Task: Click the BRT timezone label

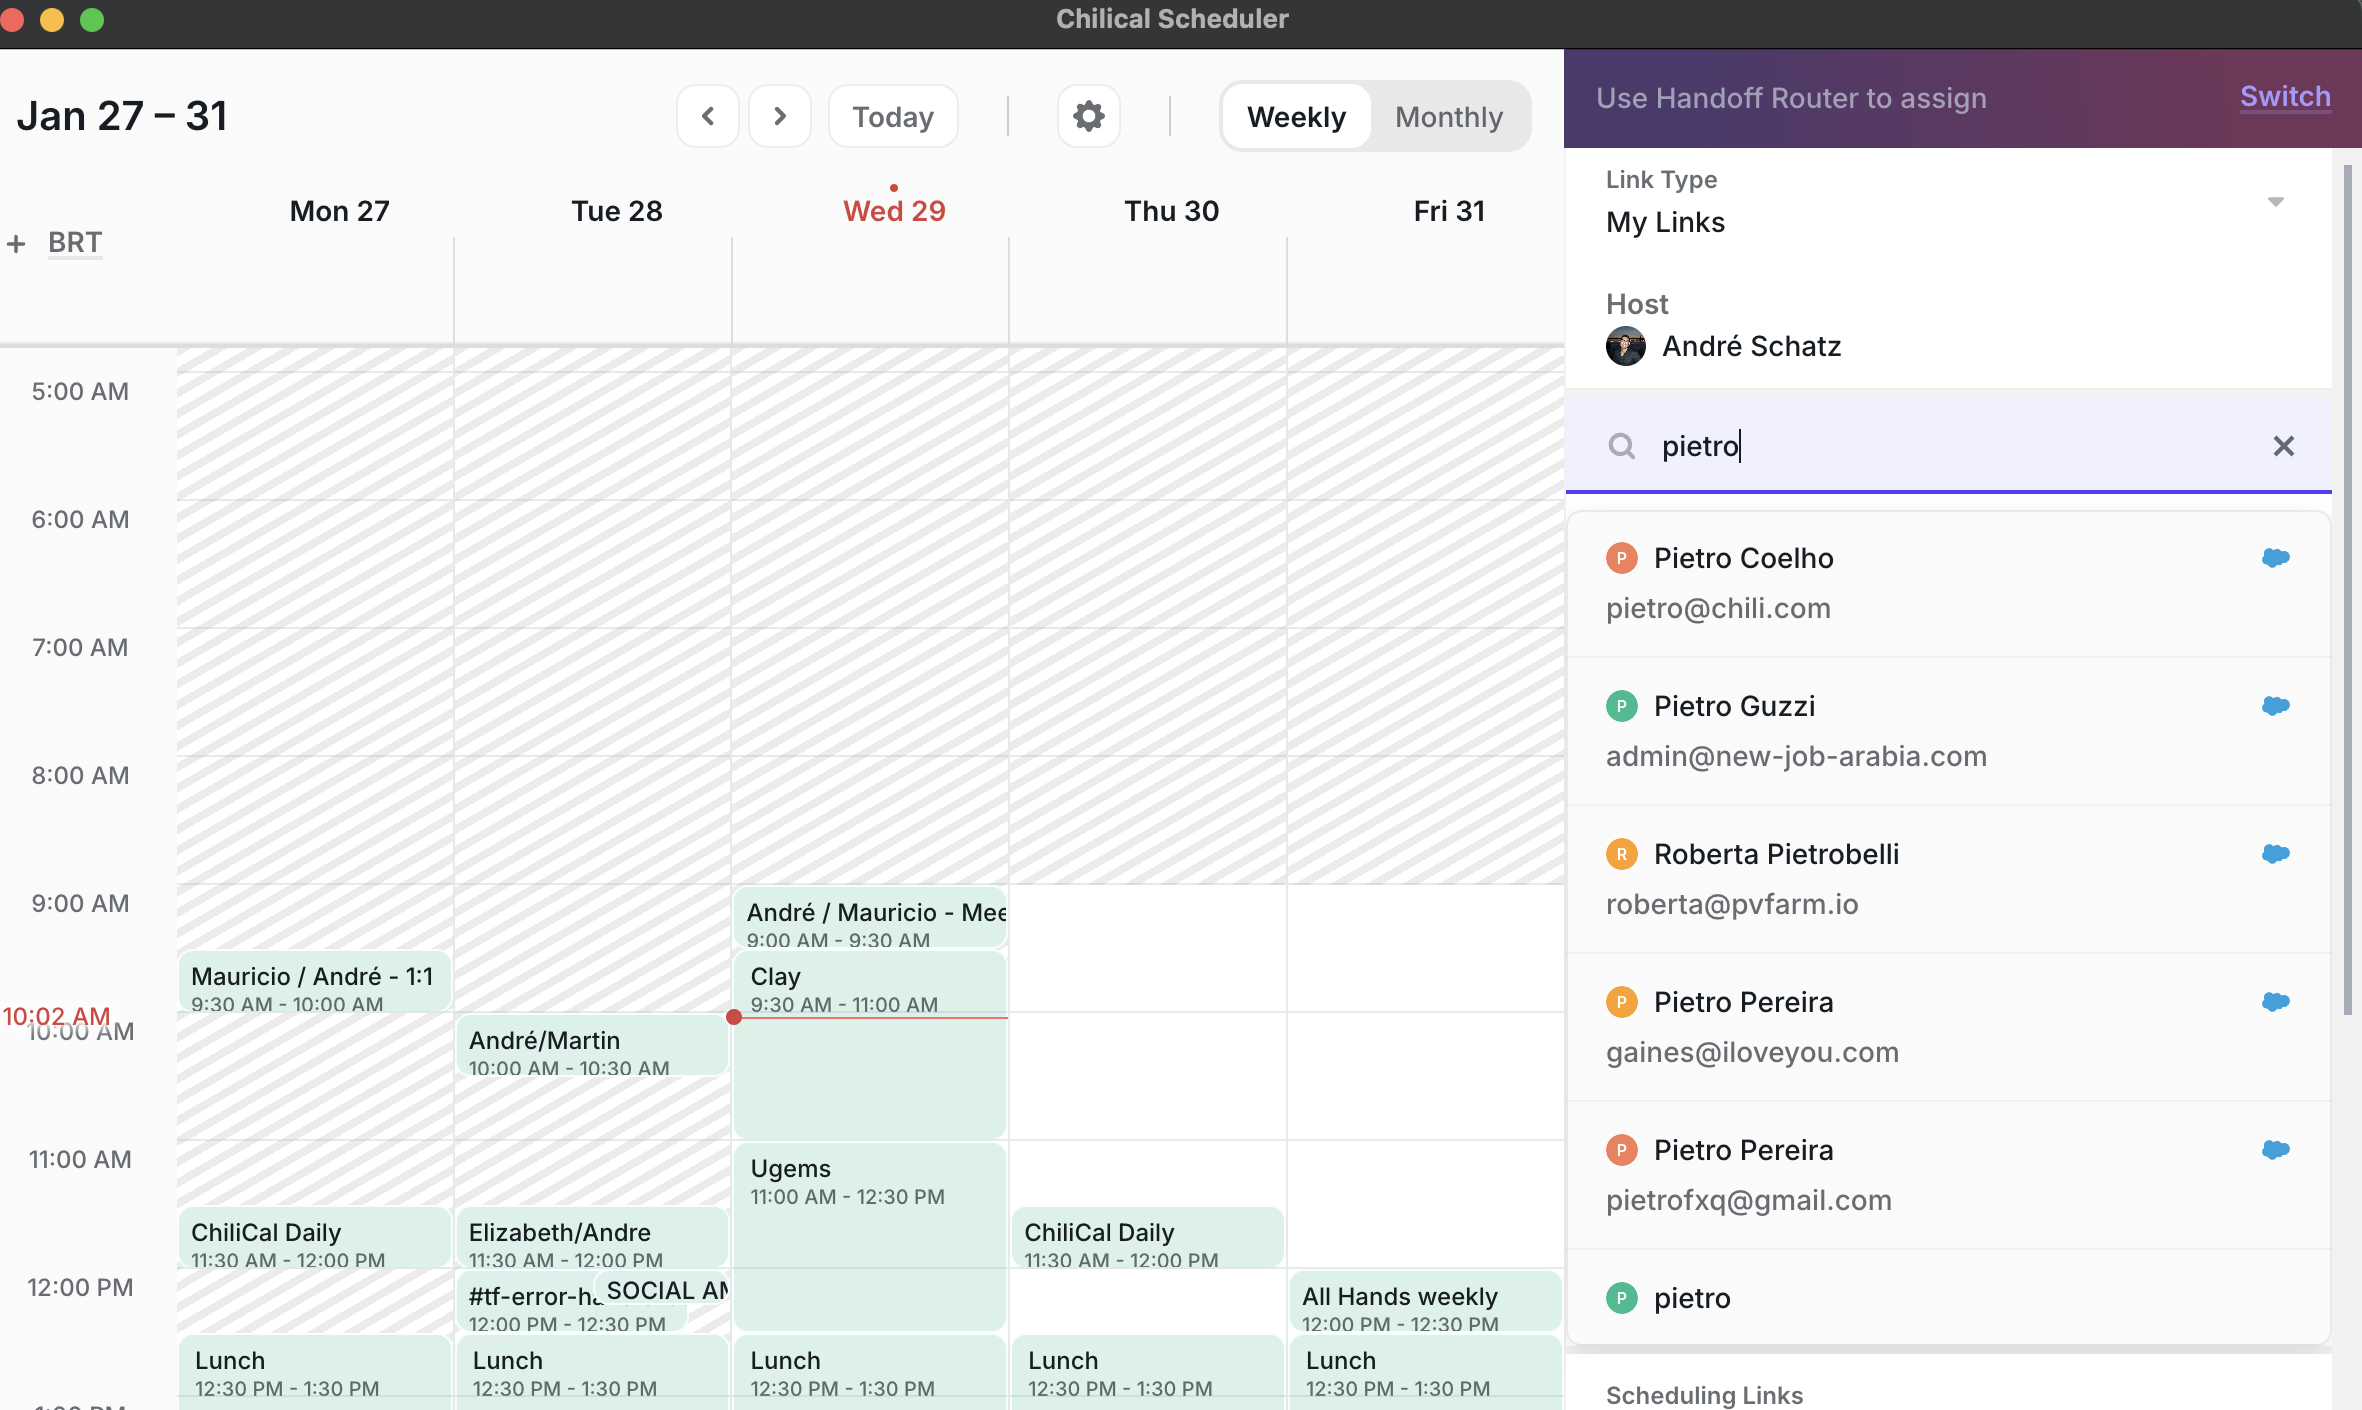Action: pos(75,243)
